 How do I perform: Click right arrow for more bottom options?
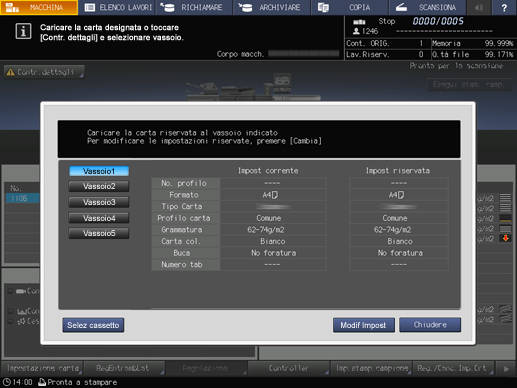506,369
